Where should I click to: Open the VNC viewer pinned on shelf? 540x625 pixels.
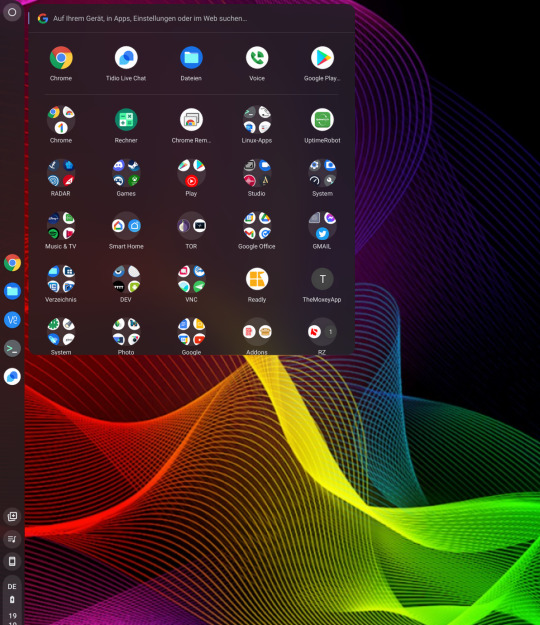(x=12, y=320)
